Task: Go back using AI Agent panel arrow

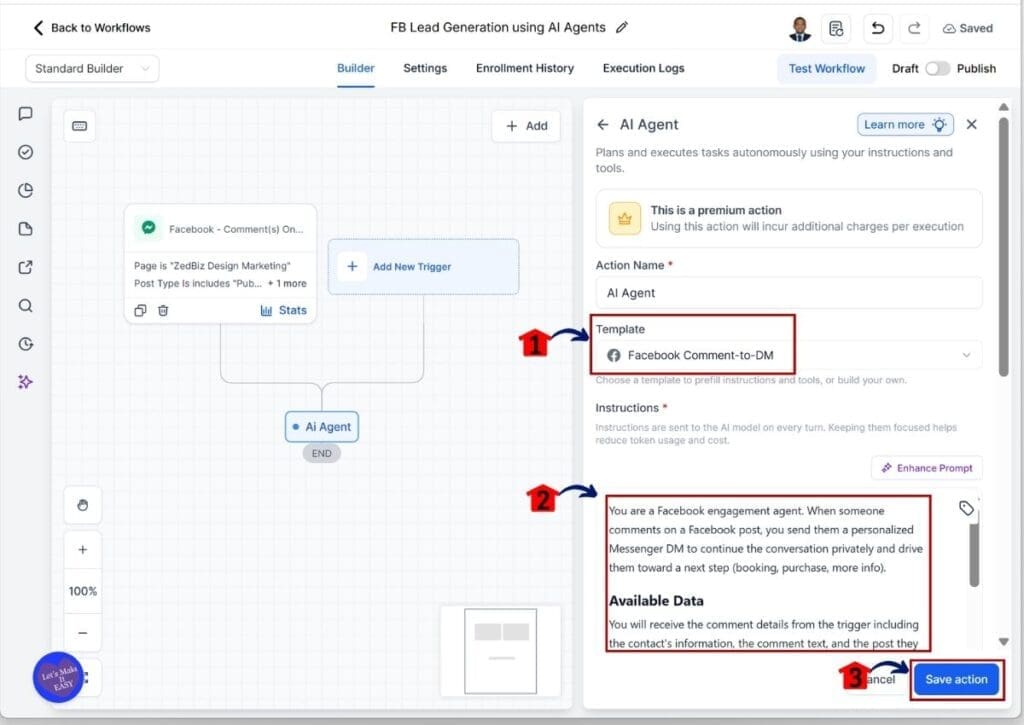Action: point(602,125)
